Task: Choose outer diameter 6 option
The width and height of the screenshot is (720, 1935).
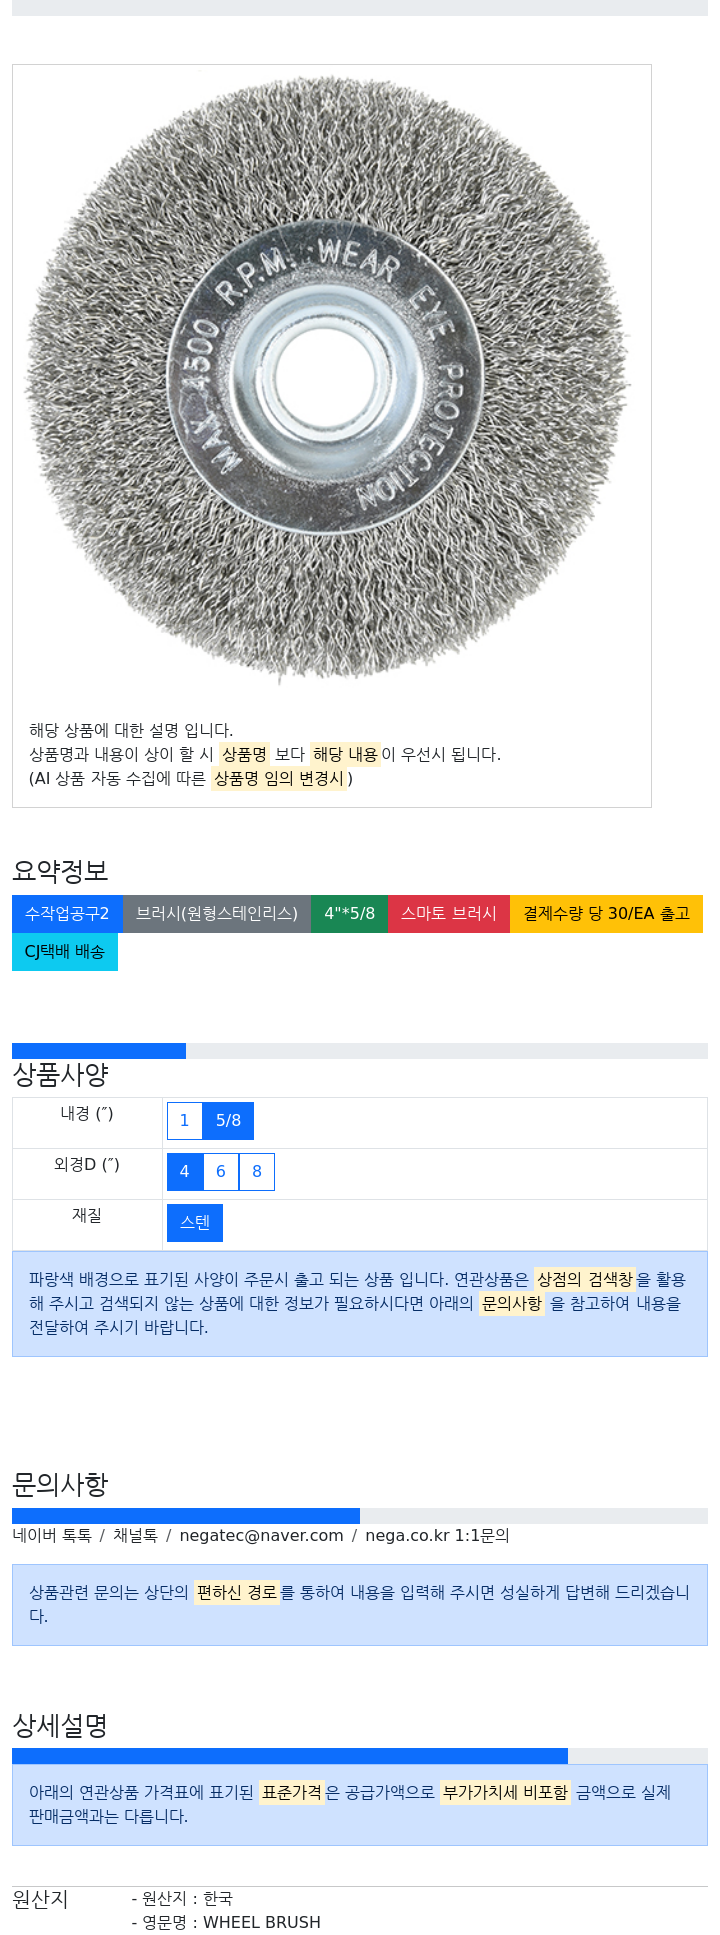Action: (x=221, y=1172)
